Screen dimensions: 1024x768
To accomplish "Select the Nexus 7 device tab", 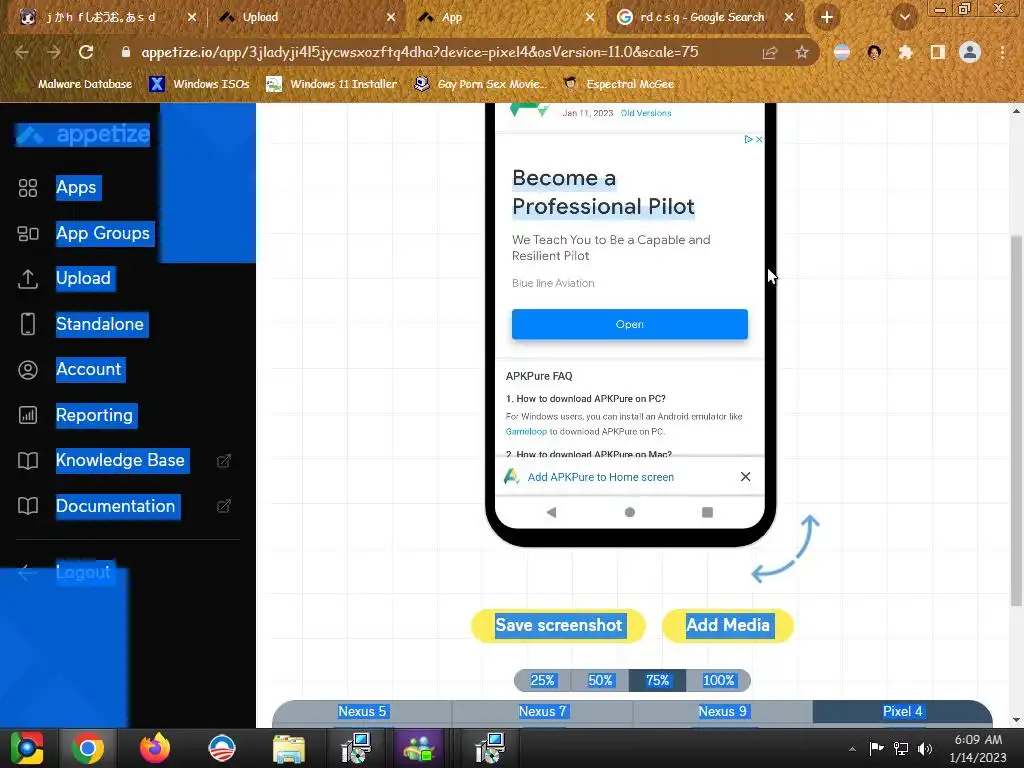I will pos(542,712).
